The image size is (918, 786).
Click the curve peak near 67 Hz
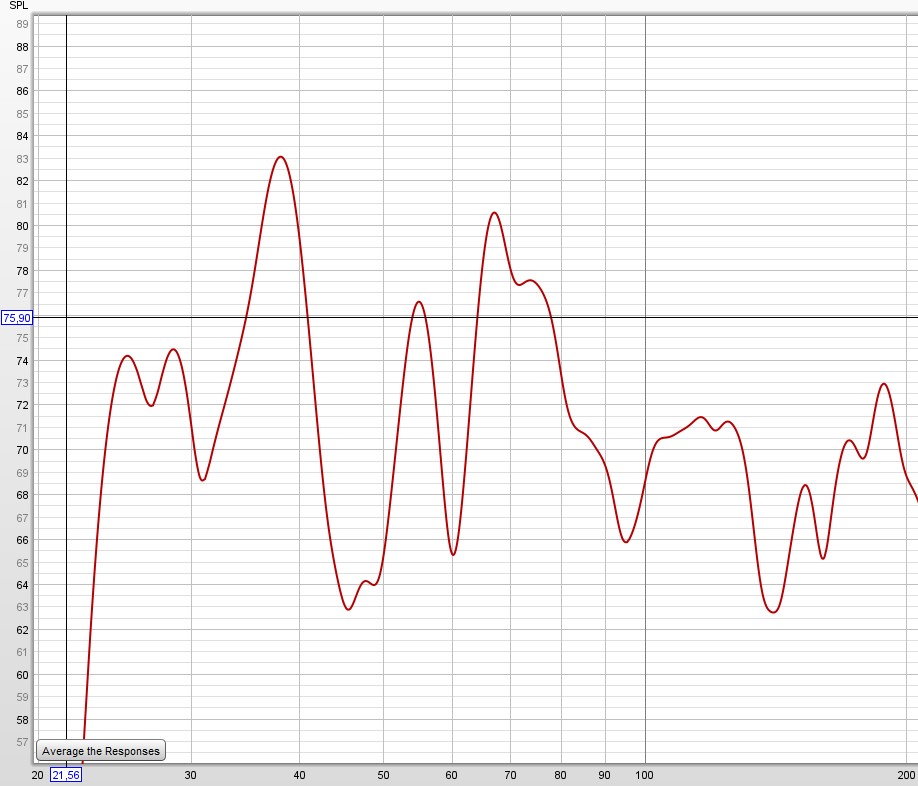coord(493,212)
